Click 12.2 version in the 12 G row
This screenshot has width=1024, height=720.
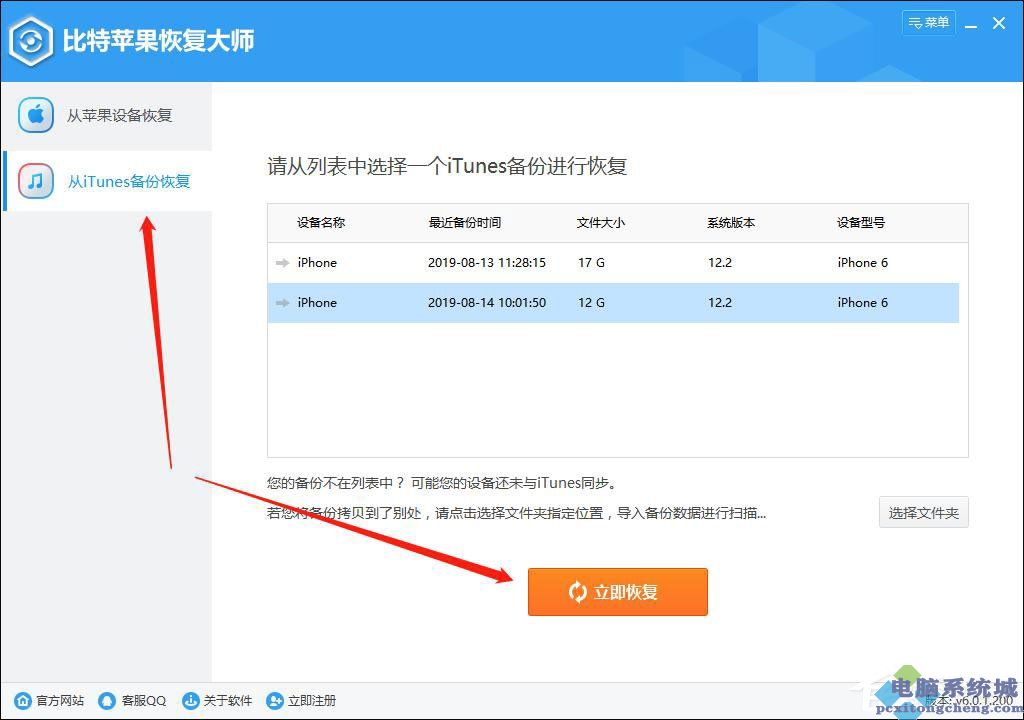point(720,303)
